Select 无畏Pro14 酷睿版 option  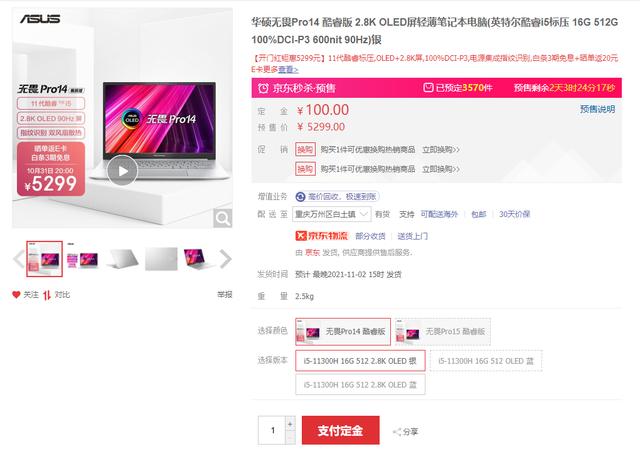click(343, 332)
